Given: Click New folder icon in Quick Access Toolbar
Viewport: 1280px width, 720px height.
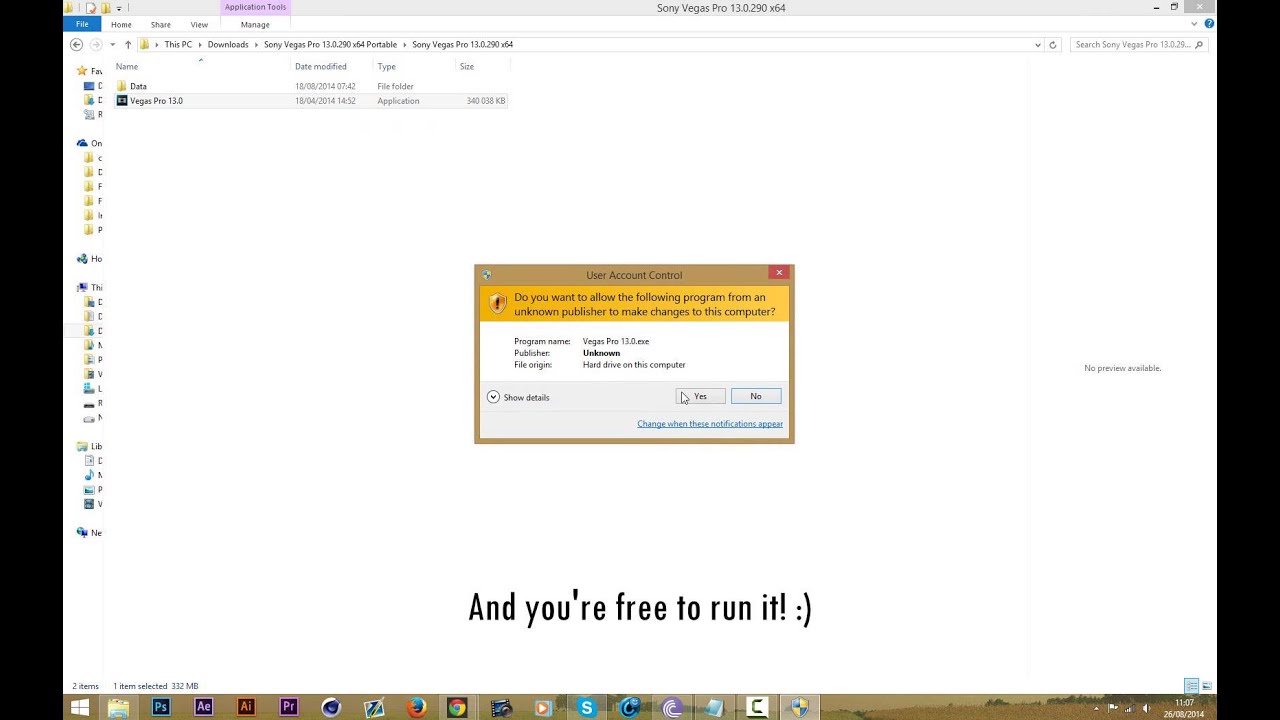Looking at the screenshot, I should tap(105, 8).
